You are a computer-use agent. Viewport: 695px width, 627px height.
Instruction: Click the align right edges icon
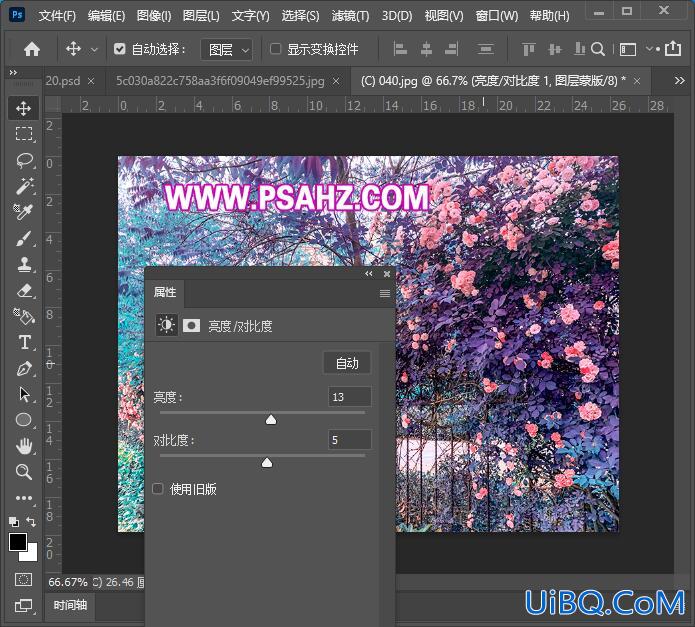pyautogui.click(x=452, y=49)
